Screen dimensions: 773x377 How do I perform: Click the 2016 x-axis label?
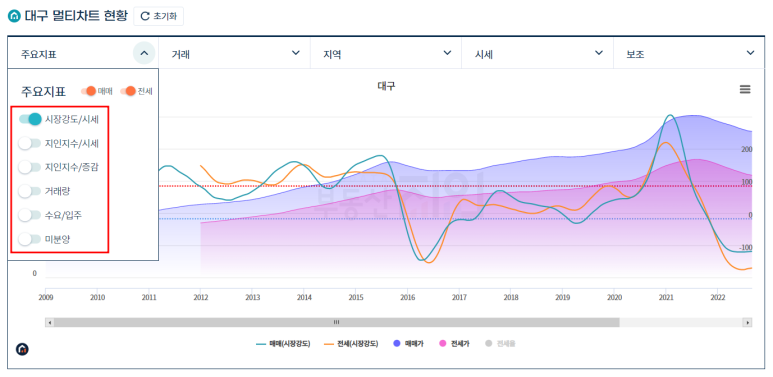(x=407, y=298)
